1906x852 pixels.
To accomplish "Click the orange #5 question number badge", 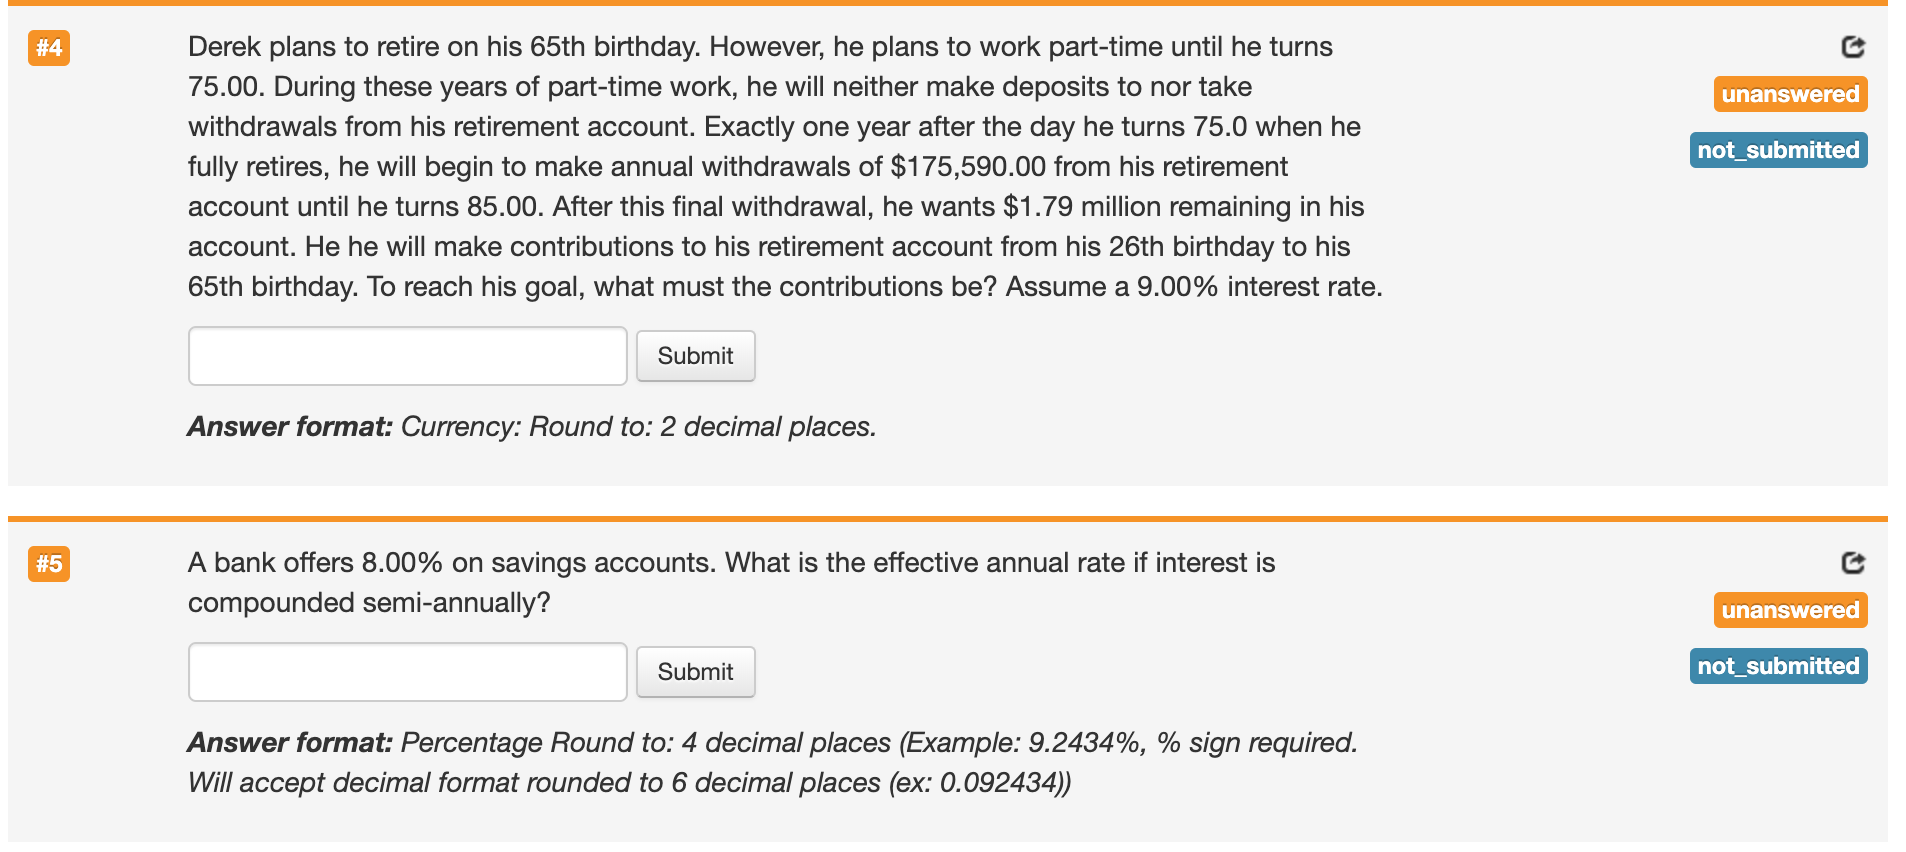I will [x=49, y=564].
